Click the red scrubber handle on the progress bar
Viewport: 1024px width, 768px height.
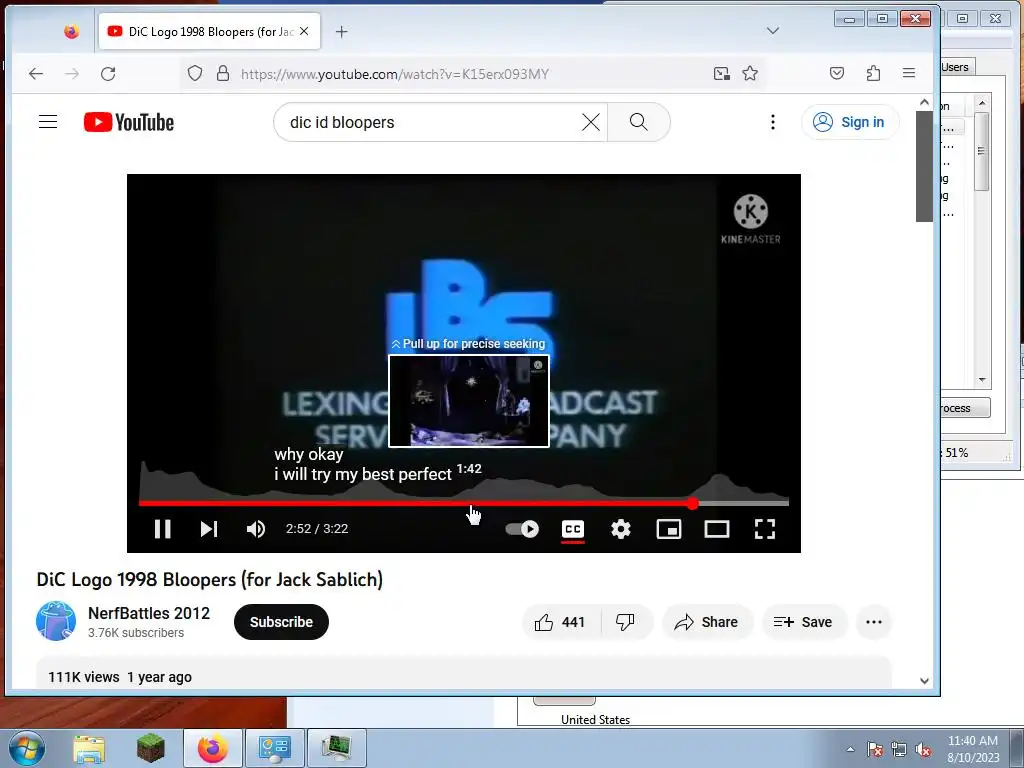point(692,503)
